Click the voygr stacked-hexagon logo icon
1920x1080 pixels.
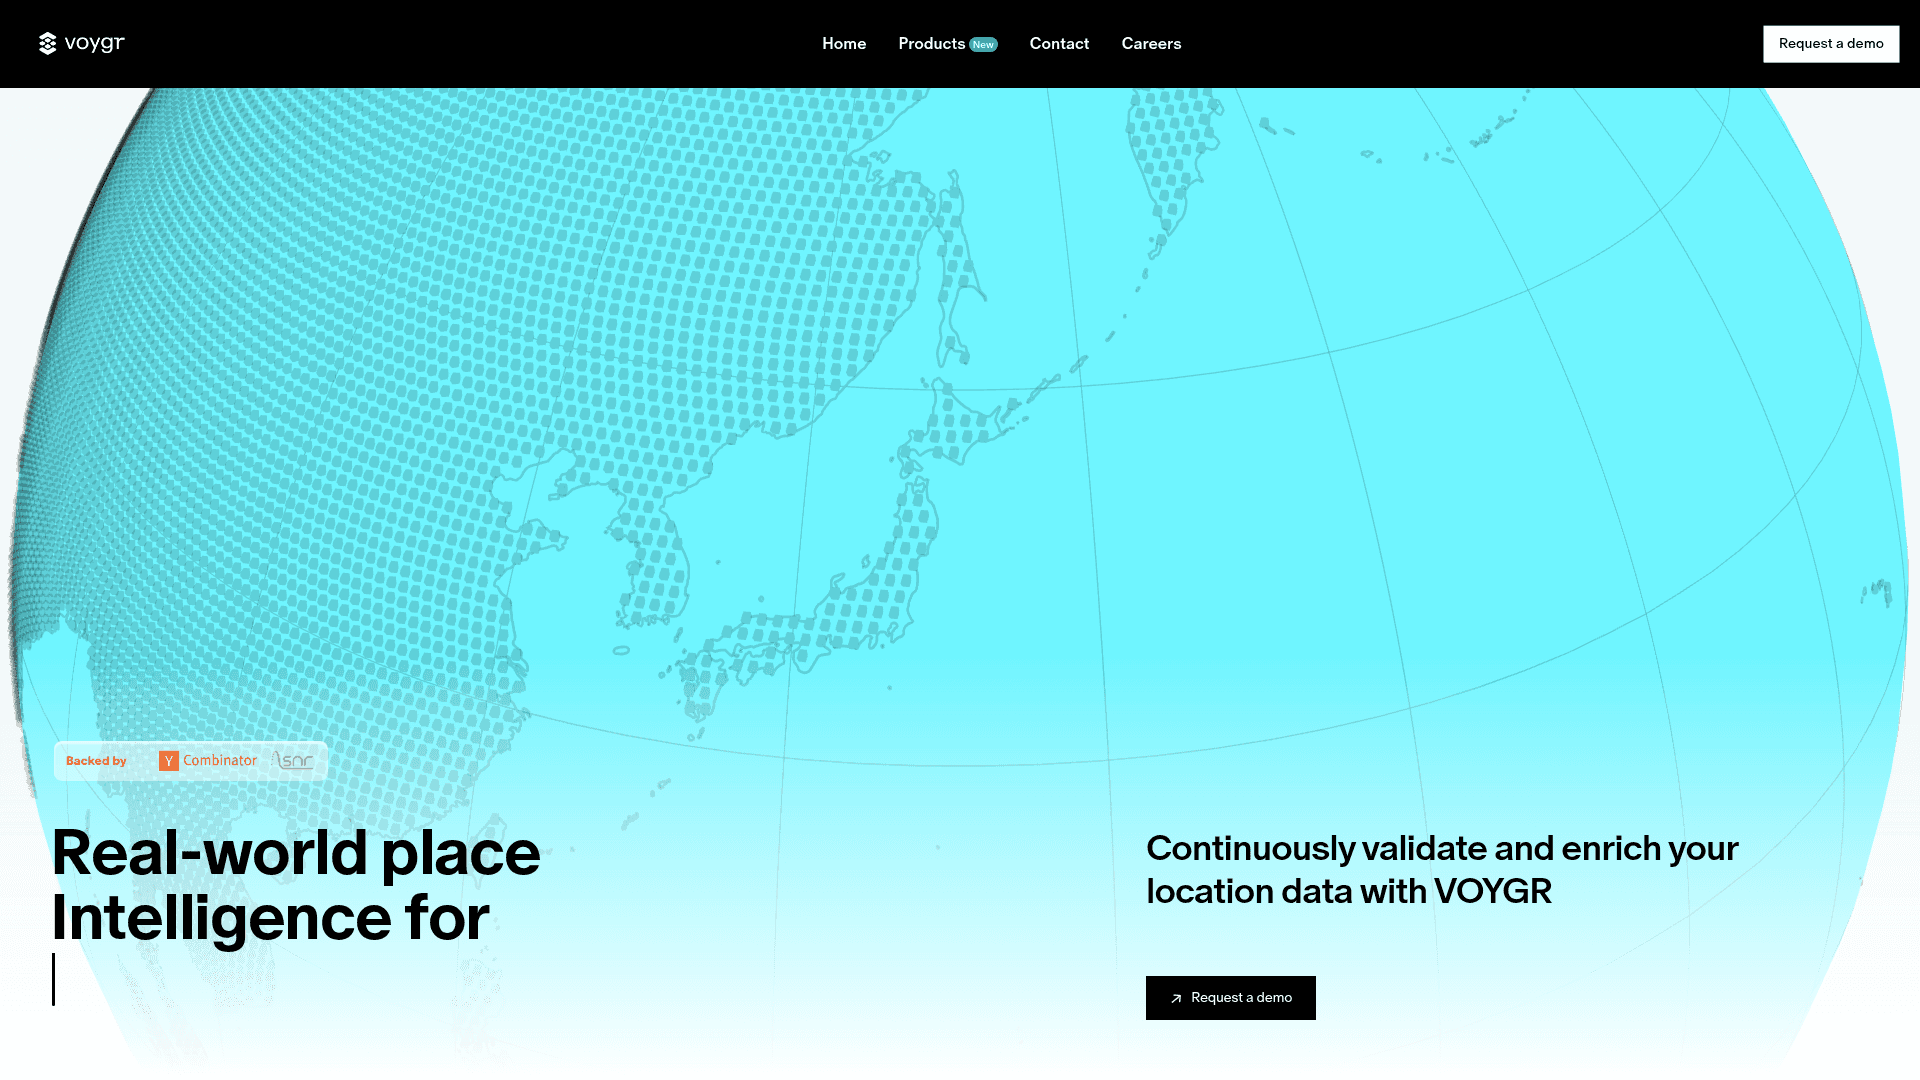[x=47, y=44]
